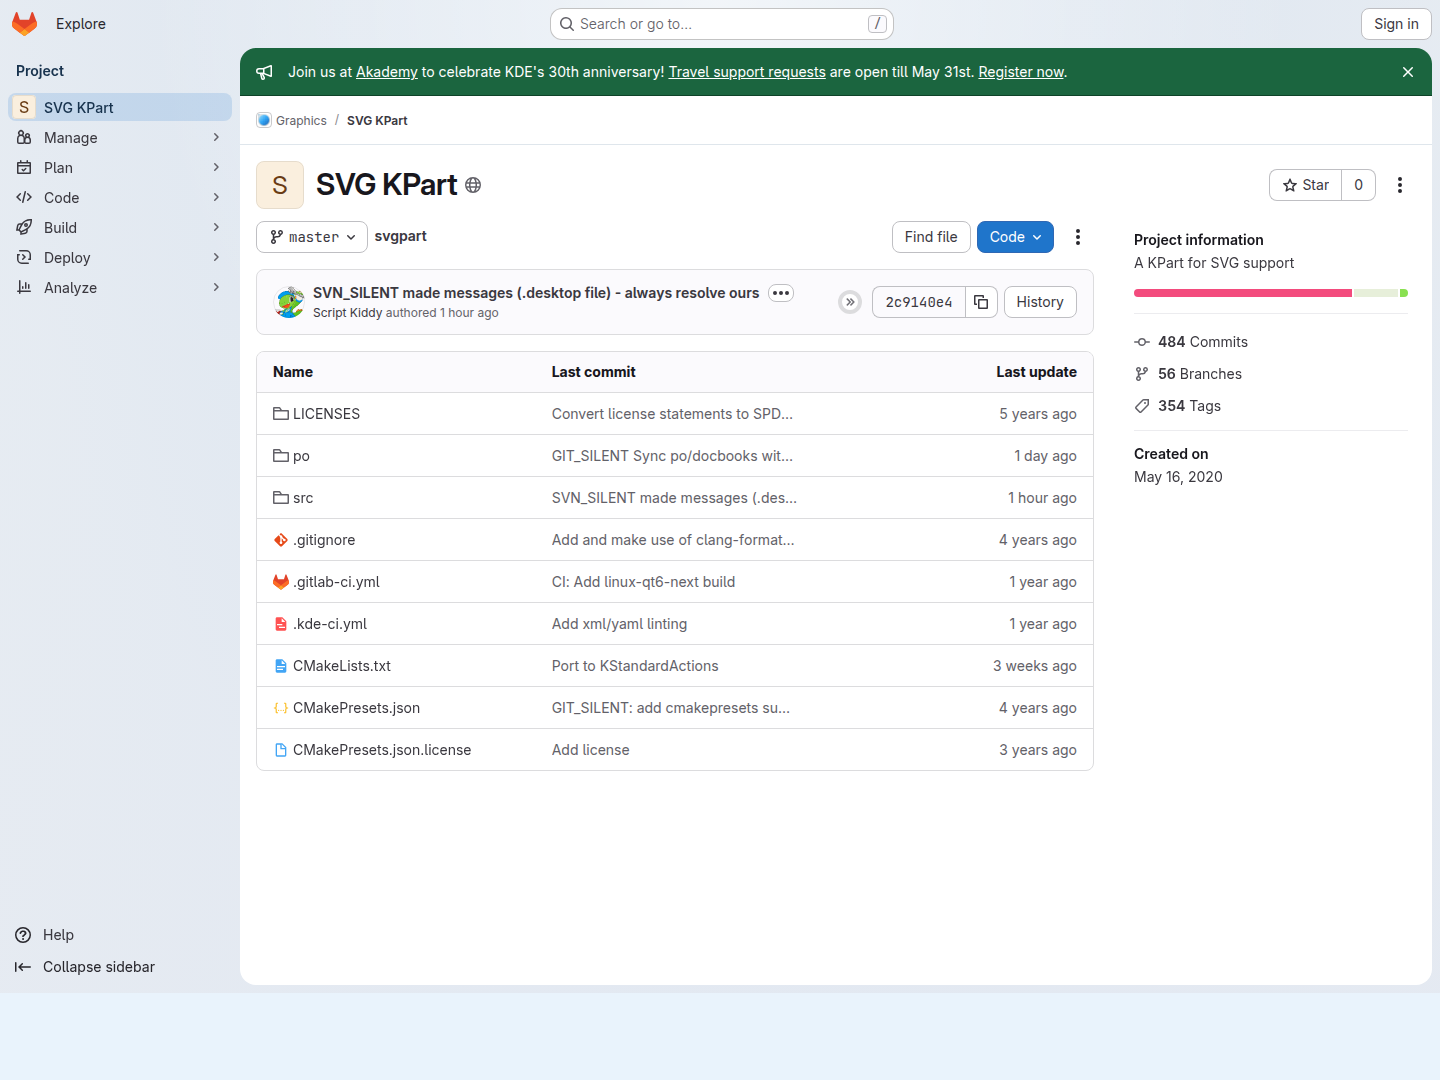Open Script Kiddy's author profile link
Image resolution: width=1440 pixels, height=1080 pixels.
[x=347, y=313]
